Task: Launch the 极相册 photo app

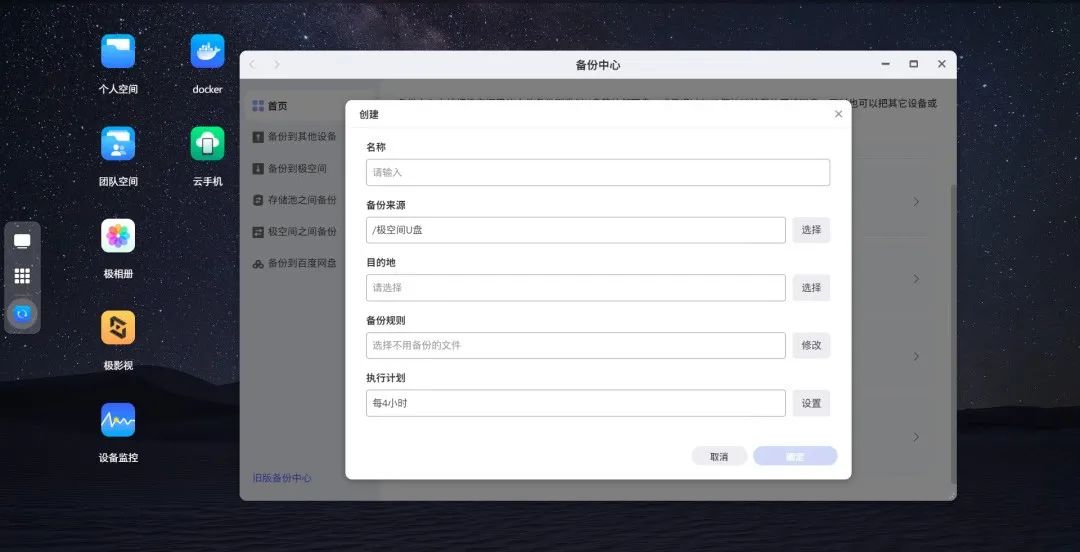Action: coord(118,237)
